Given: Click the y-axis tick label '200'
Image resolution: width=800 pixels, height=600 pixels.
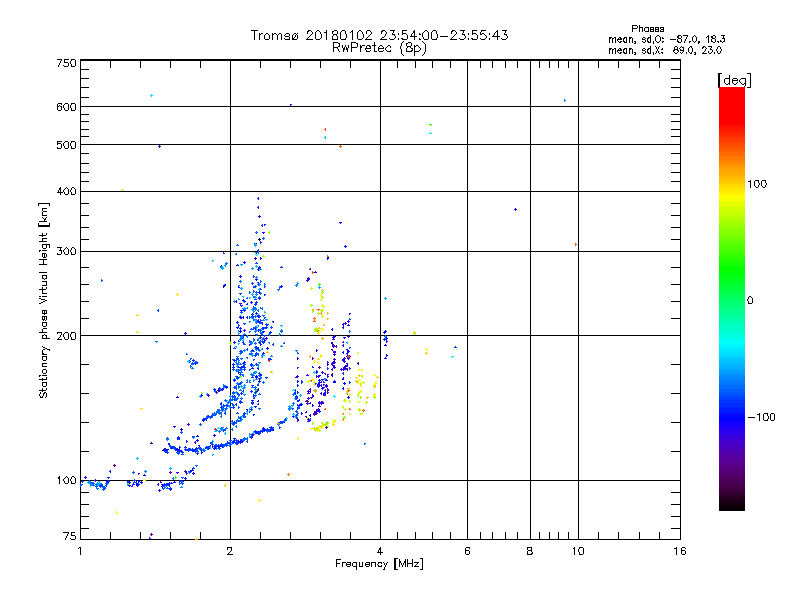Looking at the screenshot, I should coord(66,336).
